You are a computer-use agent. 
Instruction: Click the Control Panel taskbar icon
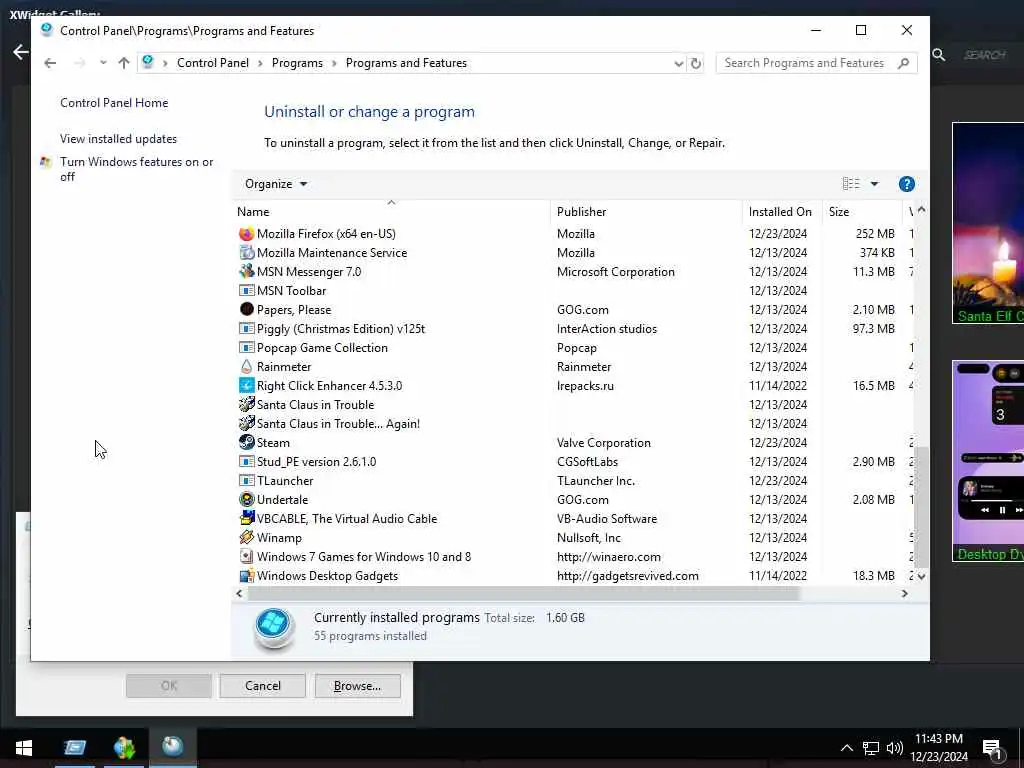(172, 746)
